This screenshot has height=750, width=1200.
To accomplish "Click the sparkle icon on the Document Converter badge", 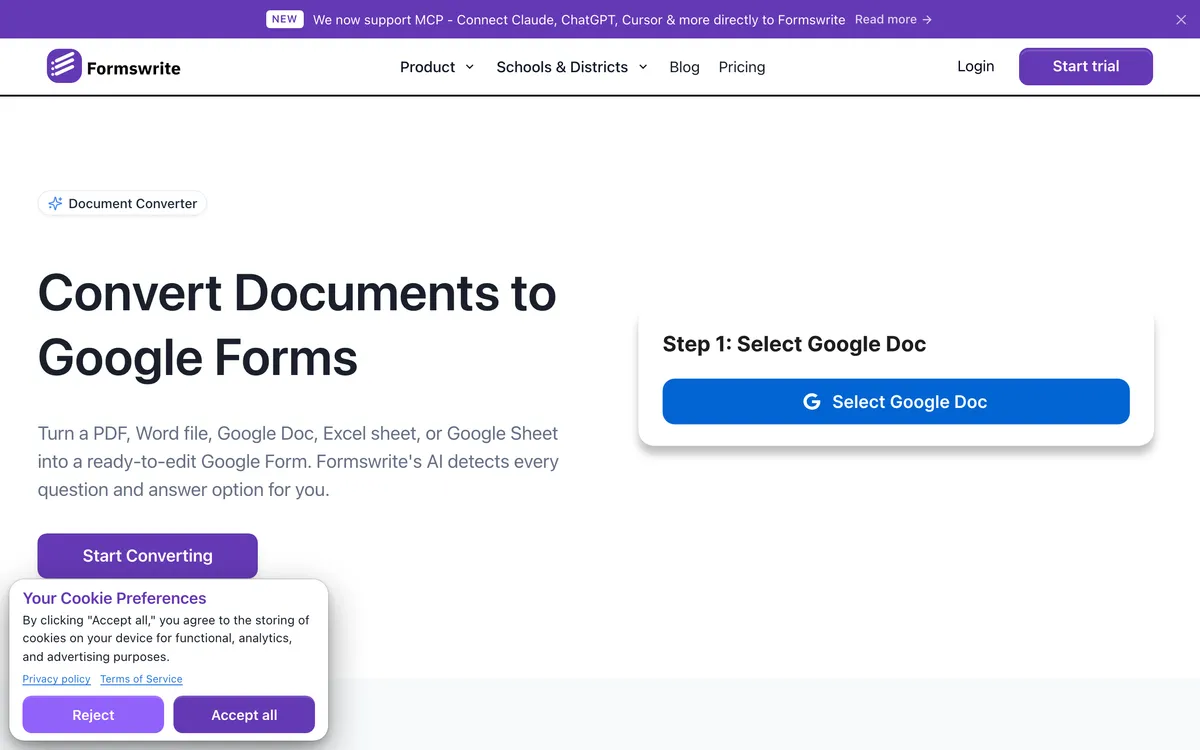I will tap(56, 203).
